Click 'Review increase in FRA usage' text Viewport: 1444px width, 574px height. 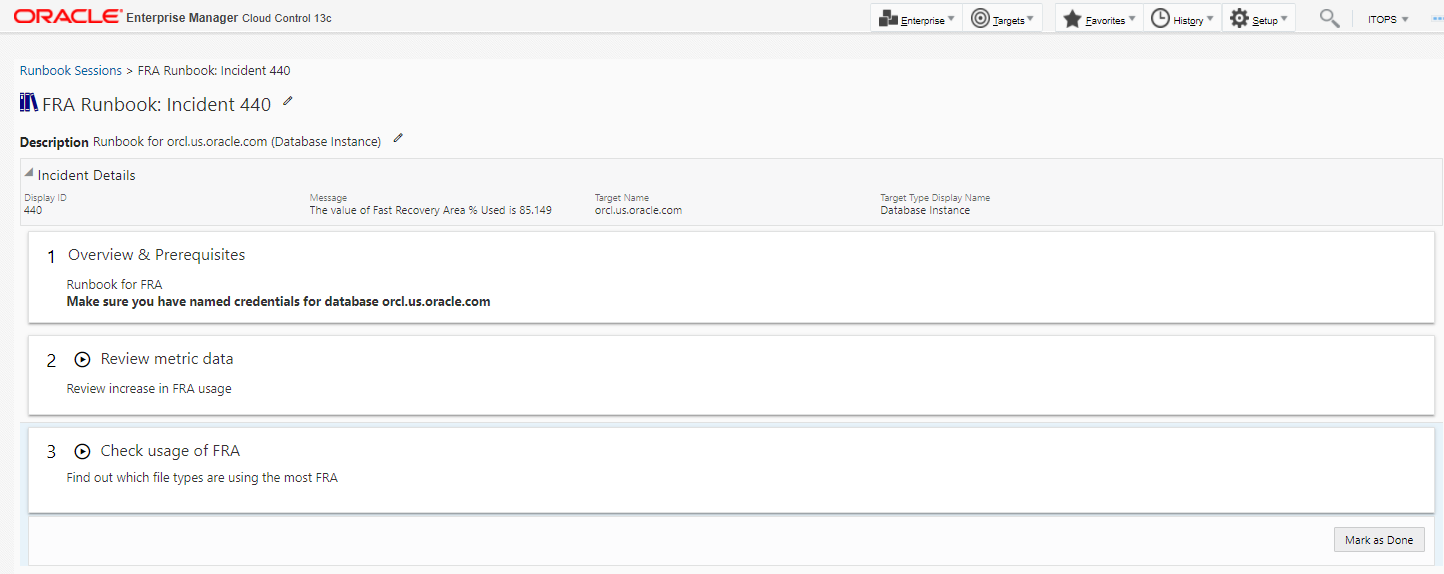point(149,389)
